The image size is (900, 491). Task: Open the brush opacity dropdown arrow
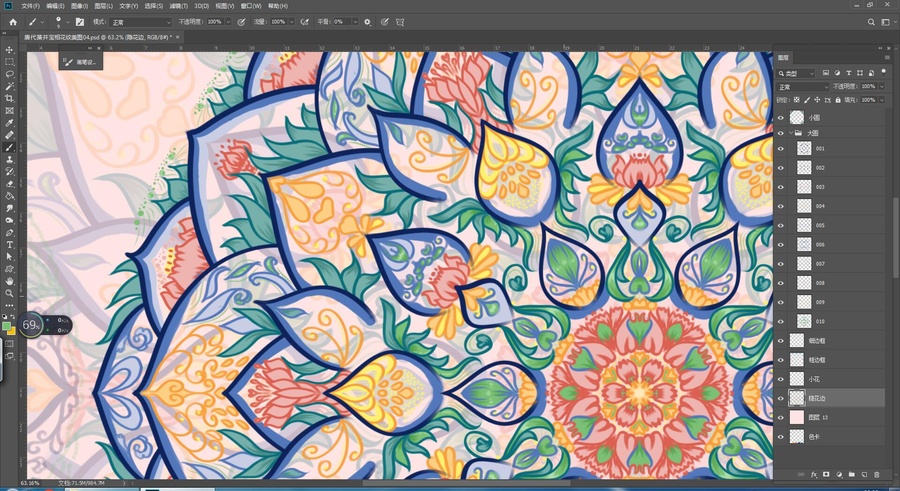pos(228,22)
